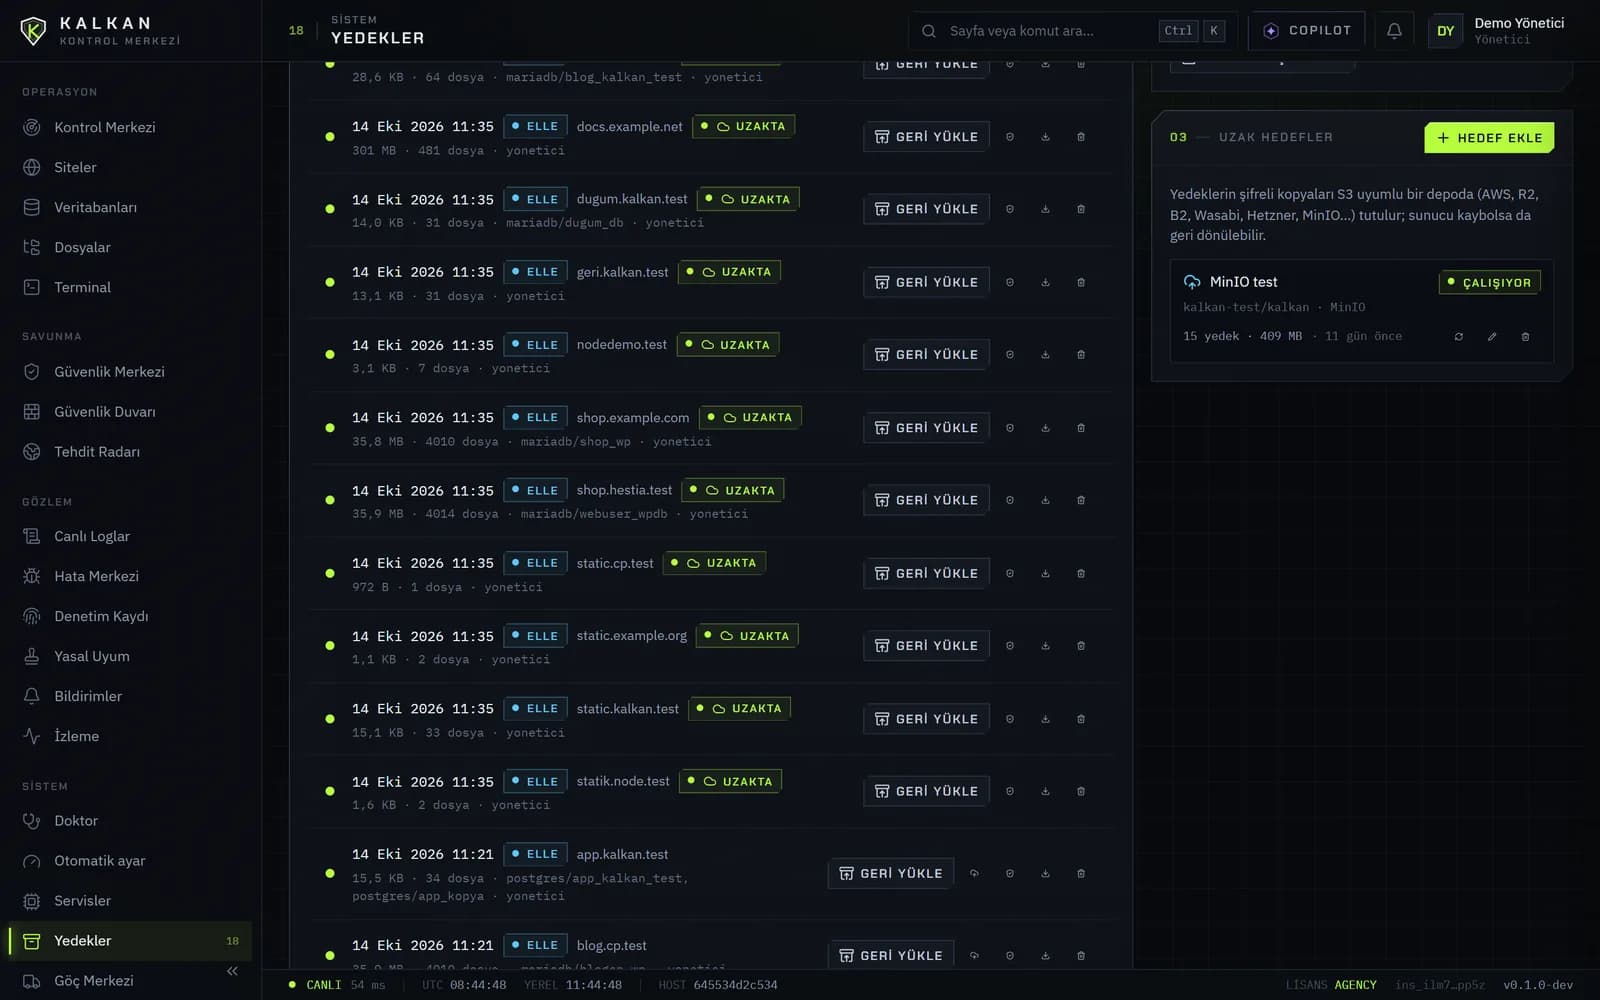Click the Kalkan logo in the sidebar header
Screen dimensions: 1600x1000
point(100,31)
